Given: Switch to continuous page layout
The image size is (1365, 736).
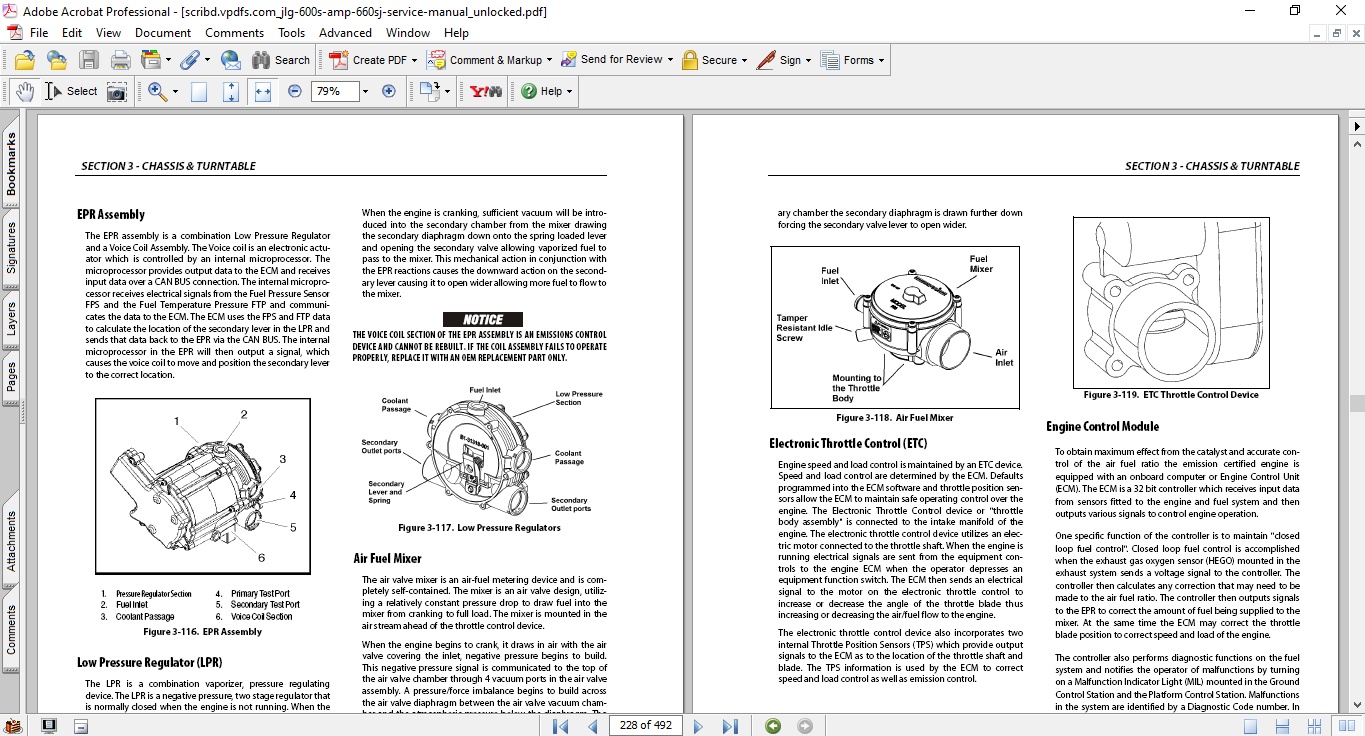Looking at the screenshot, I should (x=1284, y=725).
